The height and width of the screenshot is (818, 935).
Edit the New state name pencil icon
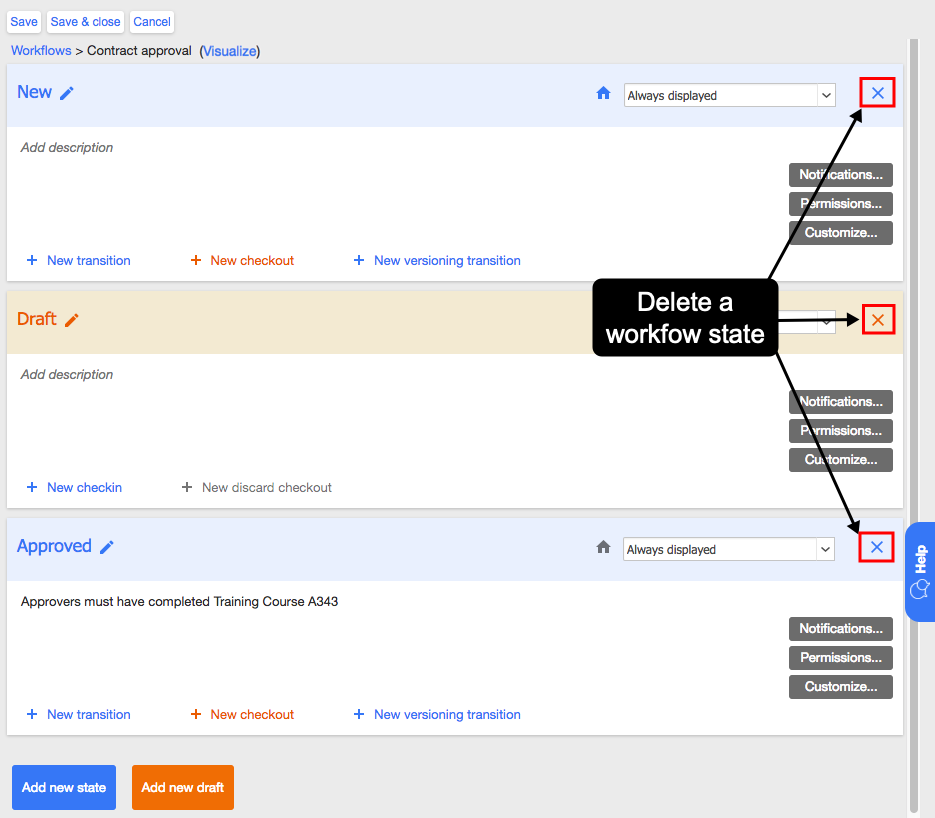(67, 93)
